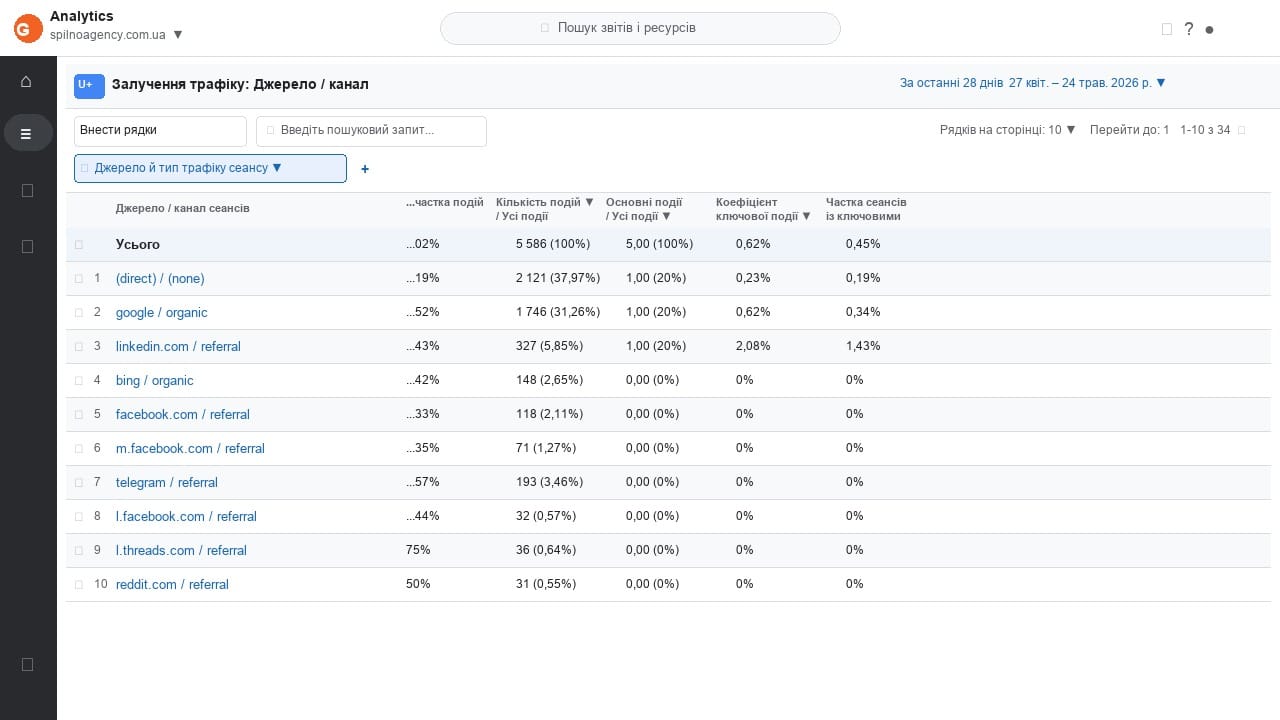The width and height of the screenshot is (1280, 720).
Task: Tick the checkbox for (direct) / (none) row
Action: [x=79, y=278]
